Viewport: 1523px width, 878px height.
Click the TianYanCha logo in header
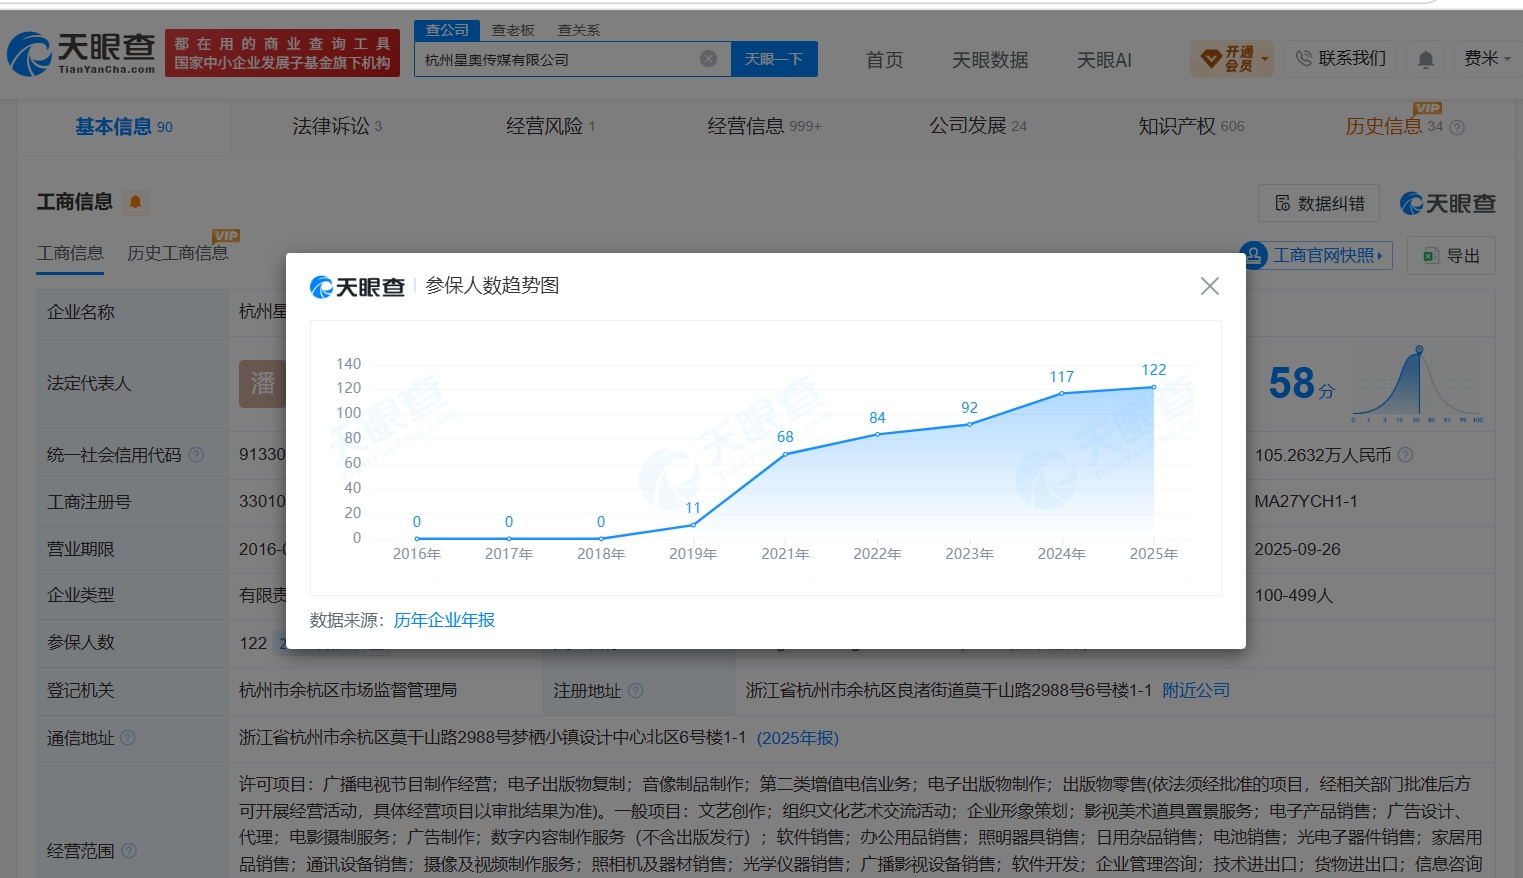tap(82, 52)
